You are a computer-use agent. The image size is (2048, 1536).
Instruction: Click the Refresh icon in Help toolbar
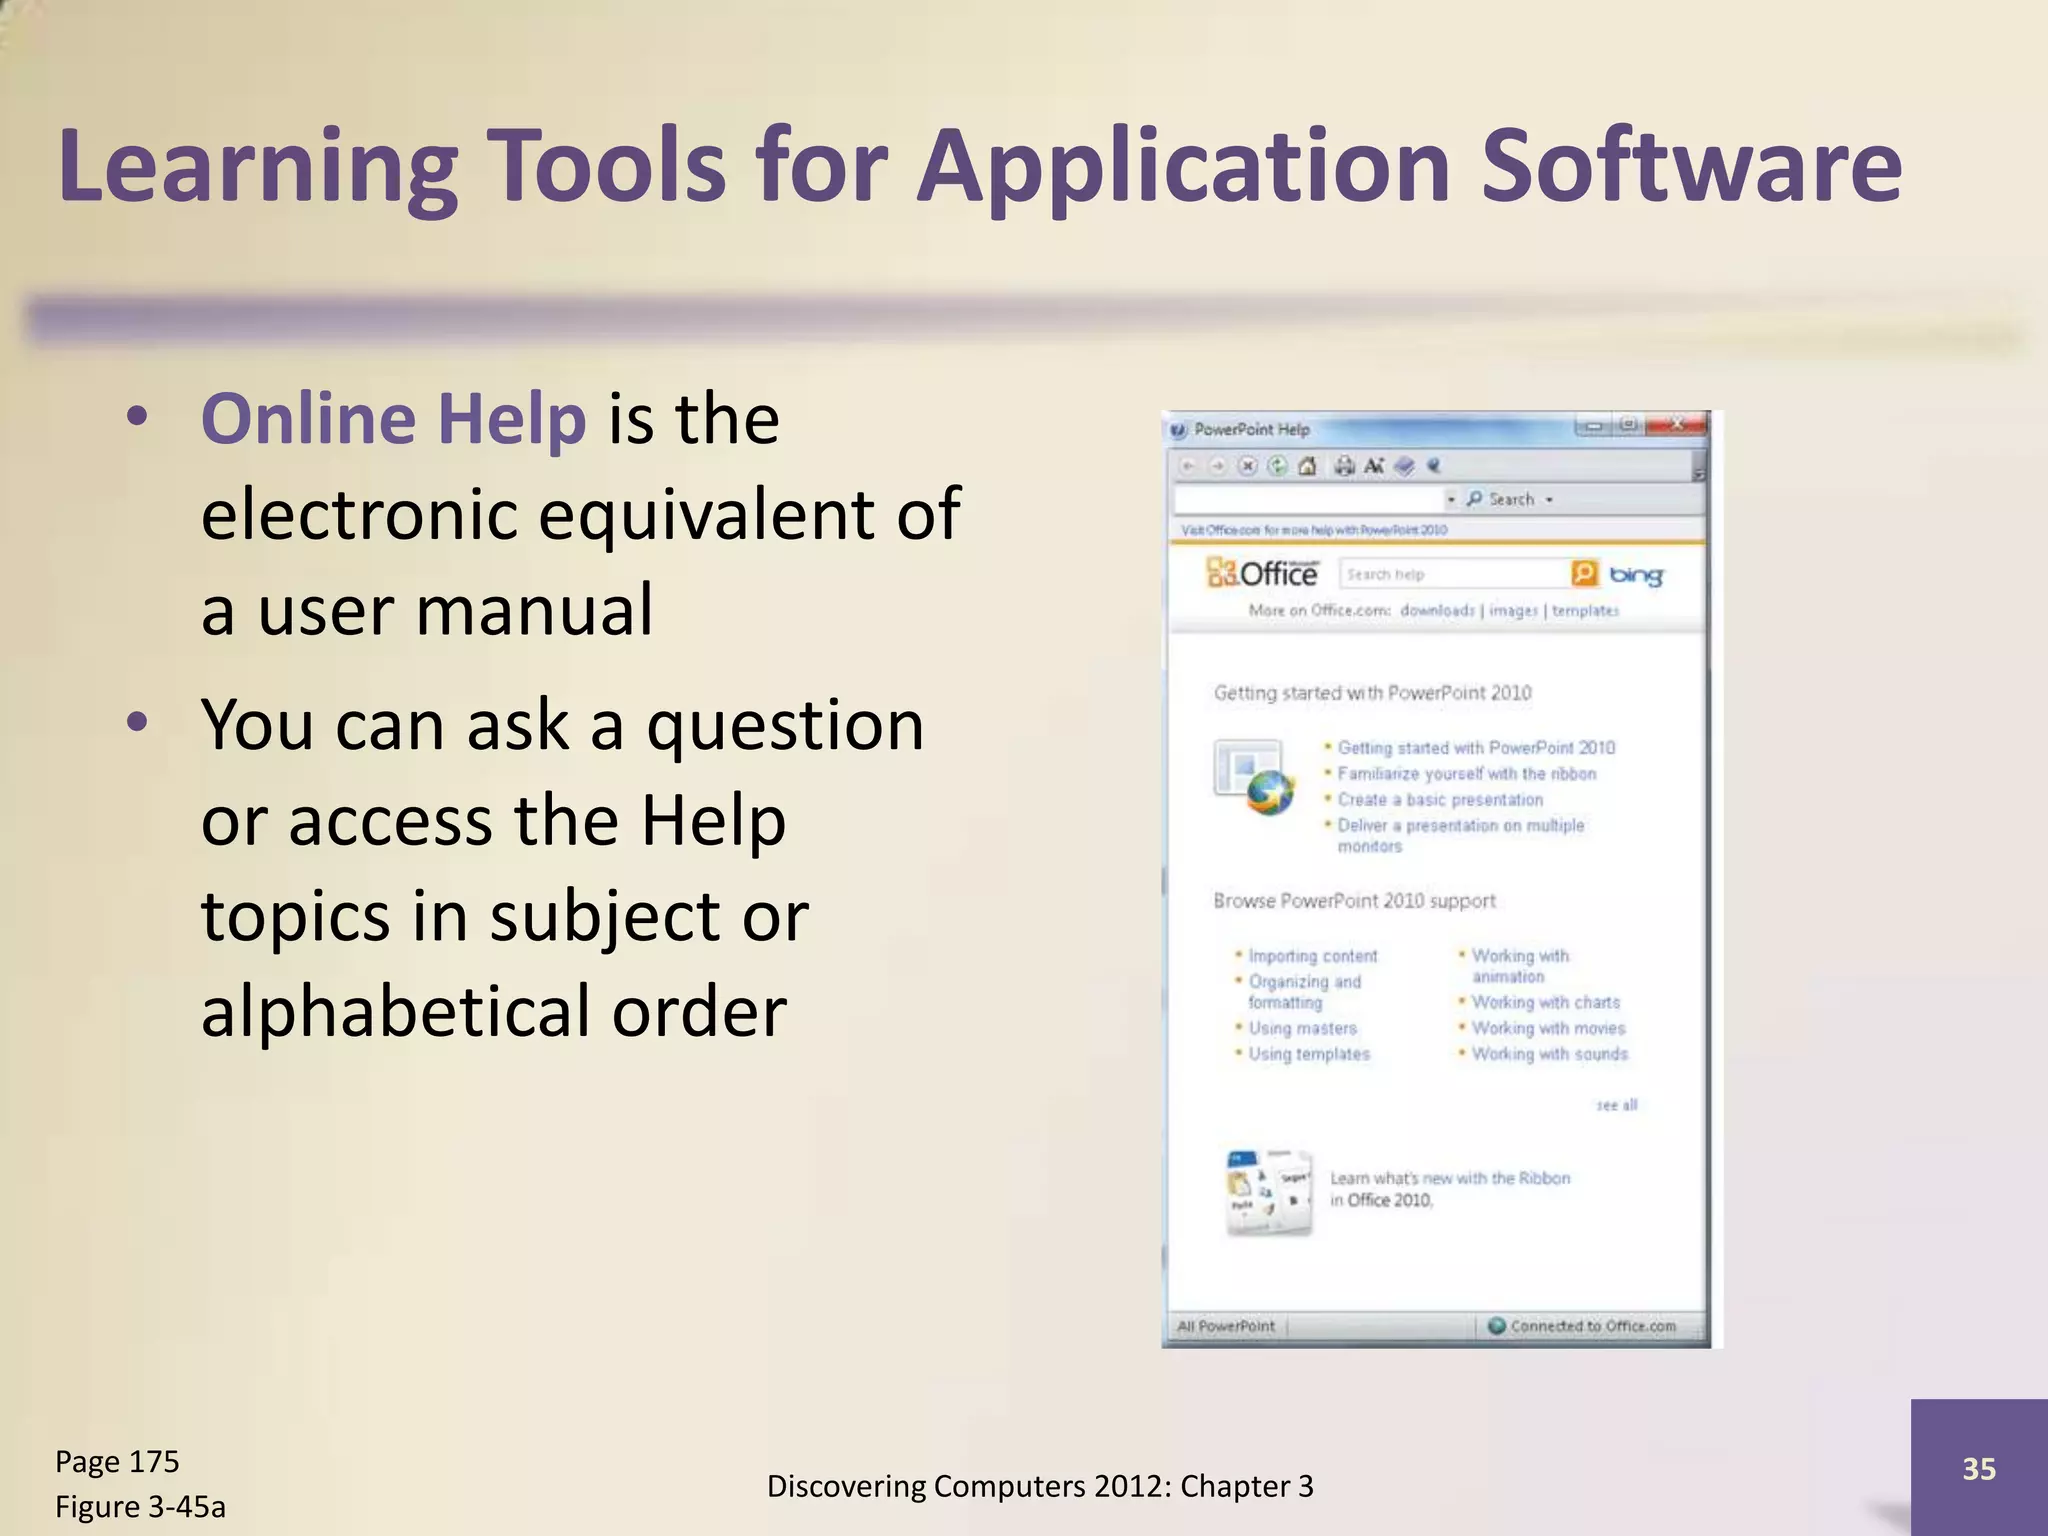(x=1277, y=466)
